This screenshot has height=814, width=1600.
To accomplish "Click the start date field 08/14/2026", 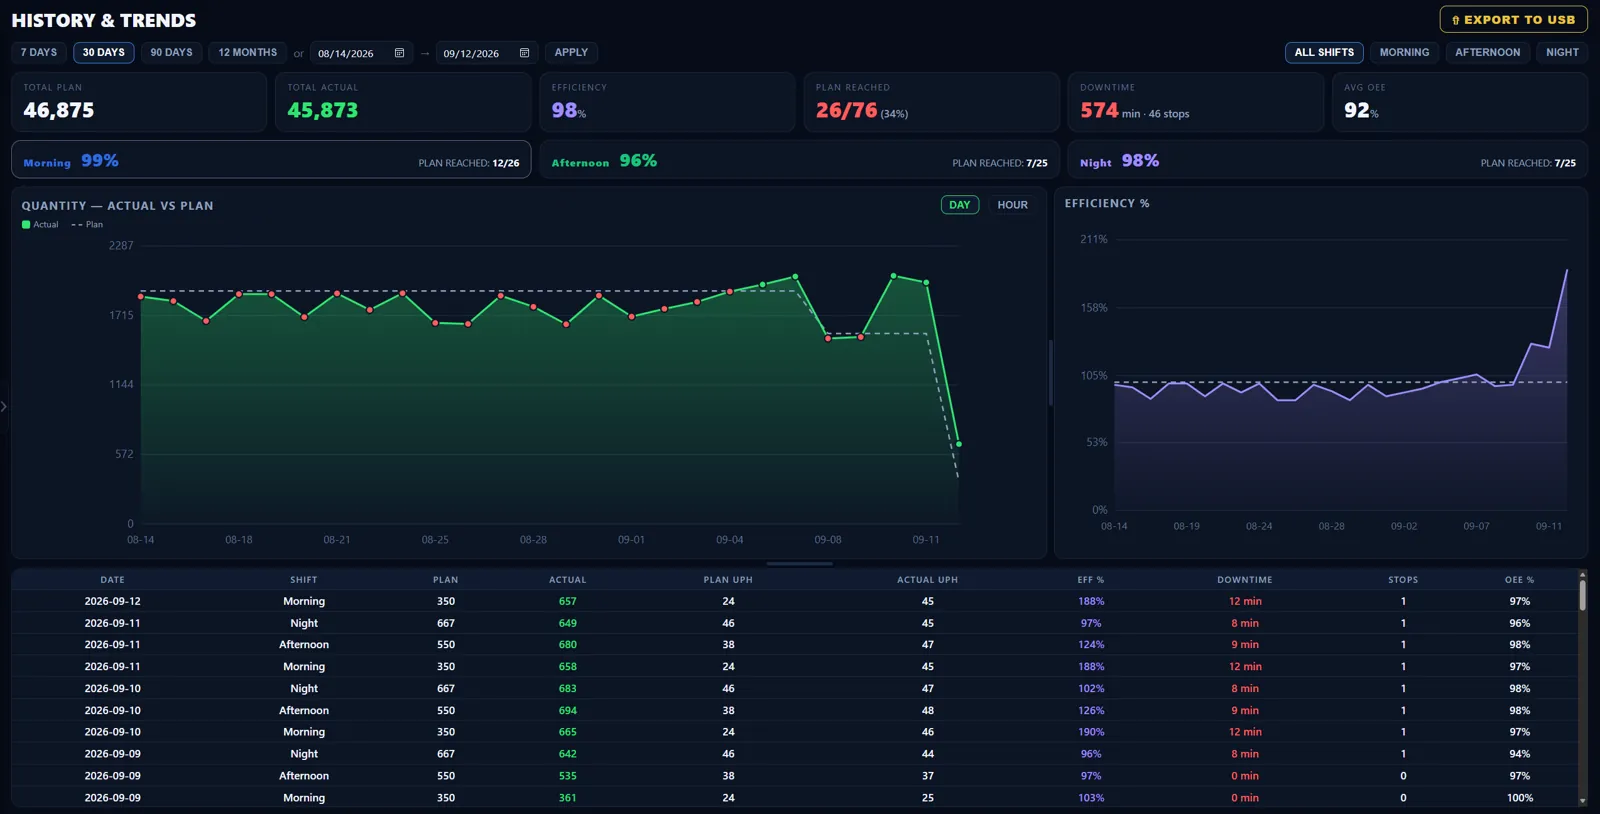I will [x=361, y=53].
